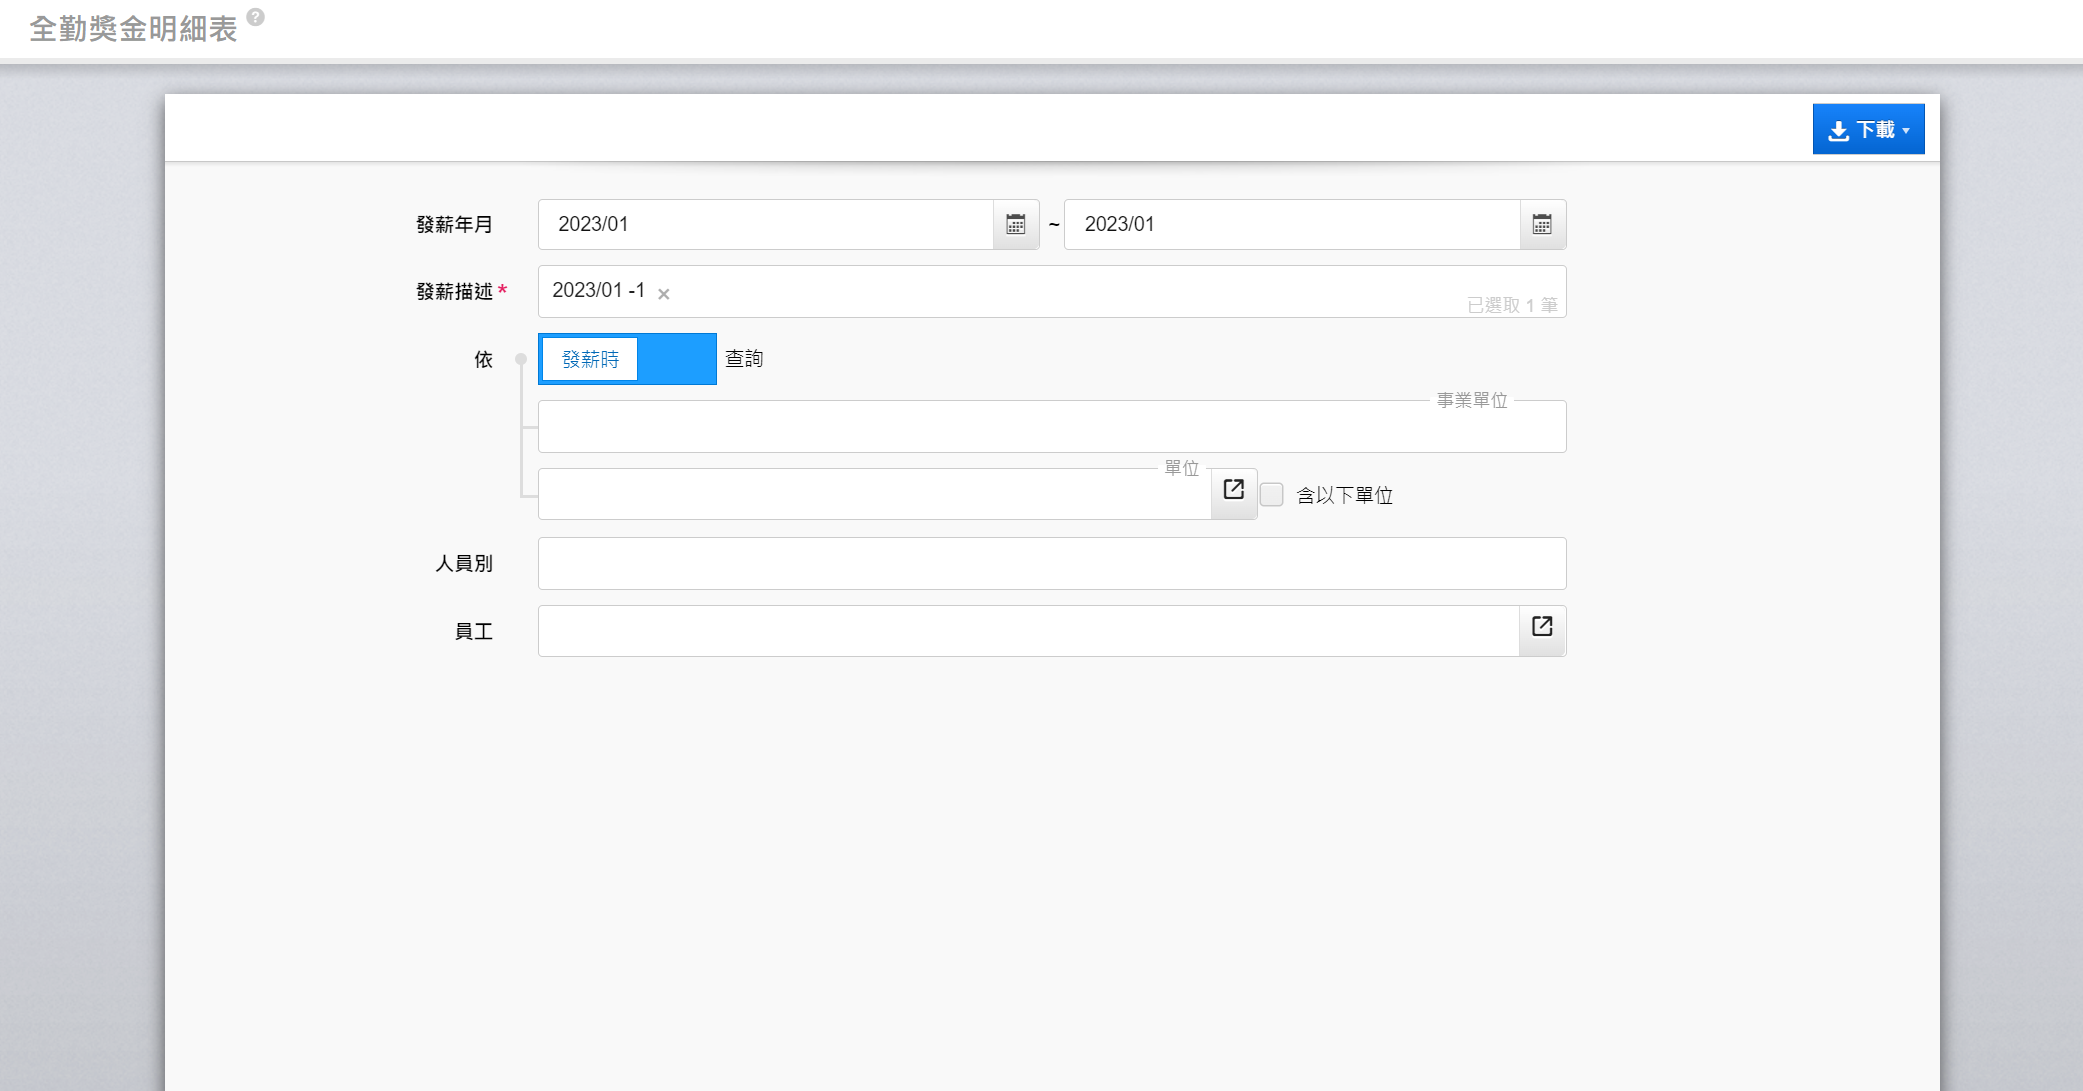
Task: Click the 全勤獎金明細表 page title
Action: click(133, 29)
